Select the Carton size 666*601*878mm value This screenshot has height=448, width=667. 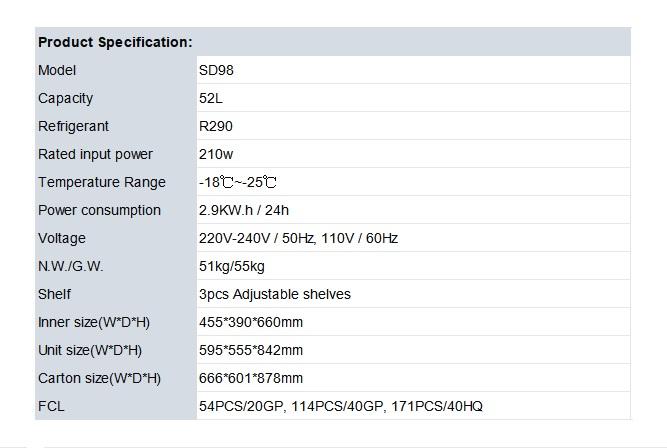251,378
